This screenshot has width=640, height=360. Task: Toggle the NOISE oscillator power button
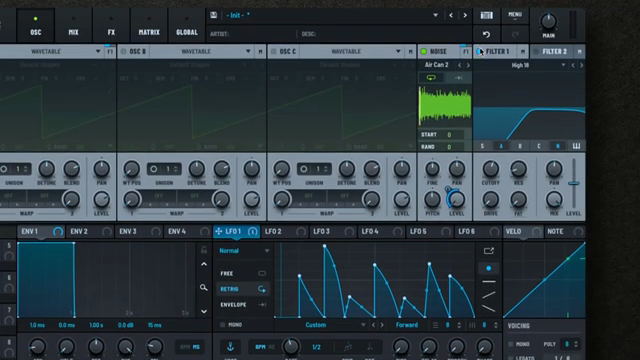coord(424,51)
